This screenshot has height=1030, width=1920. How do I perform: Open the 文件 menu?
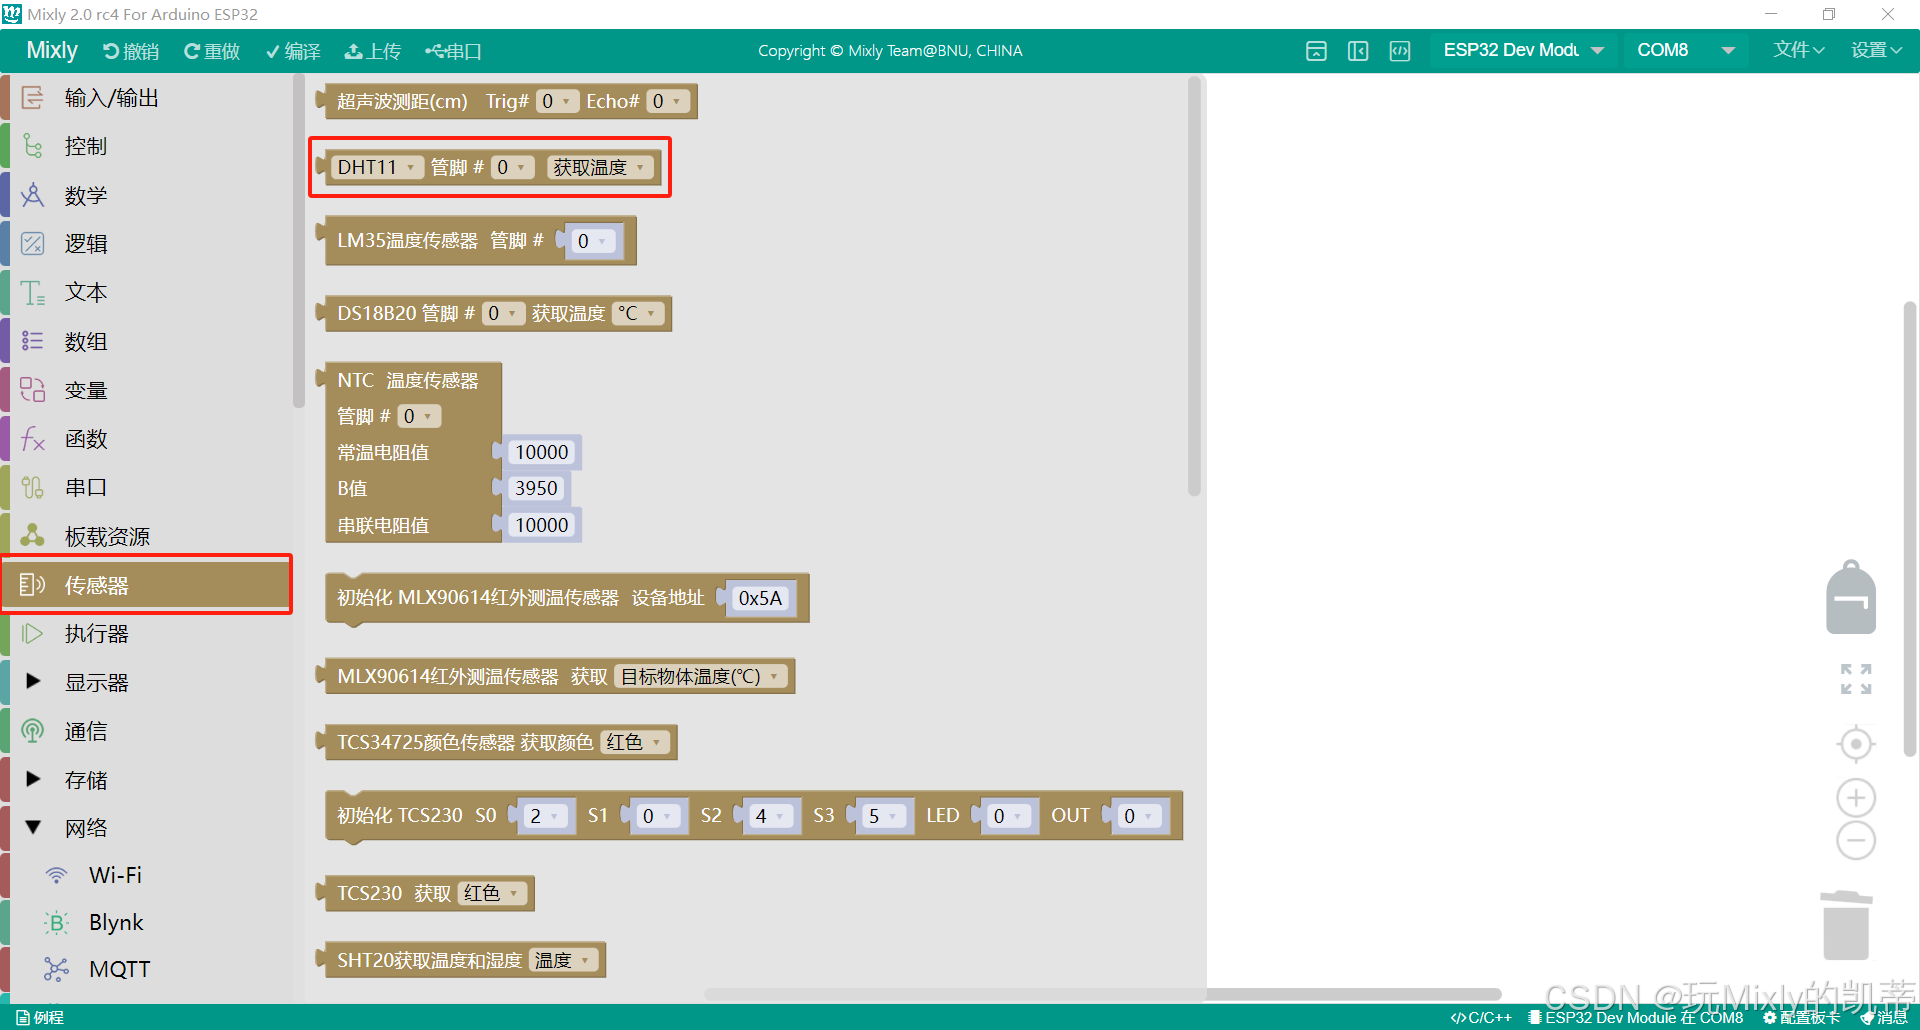tap(1797, 50)
